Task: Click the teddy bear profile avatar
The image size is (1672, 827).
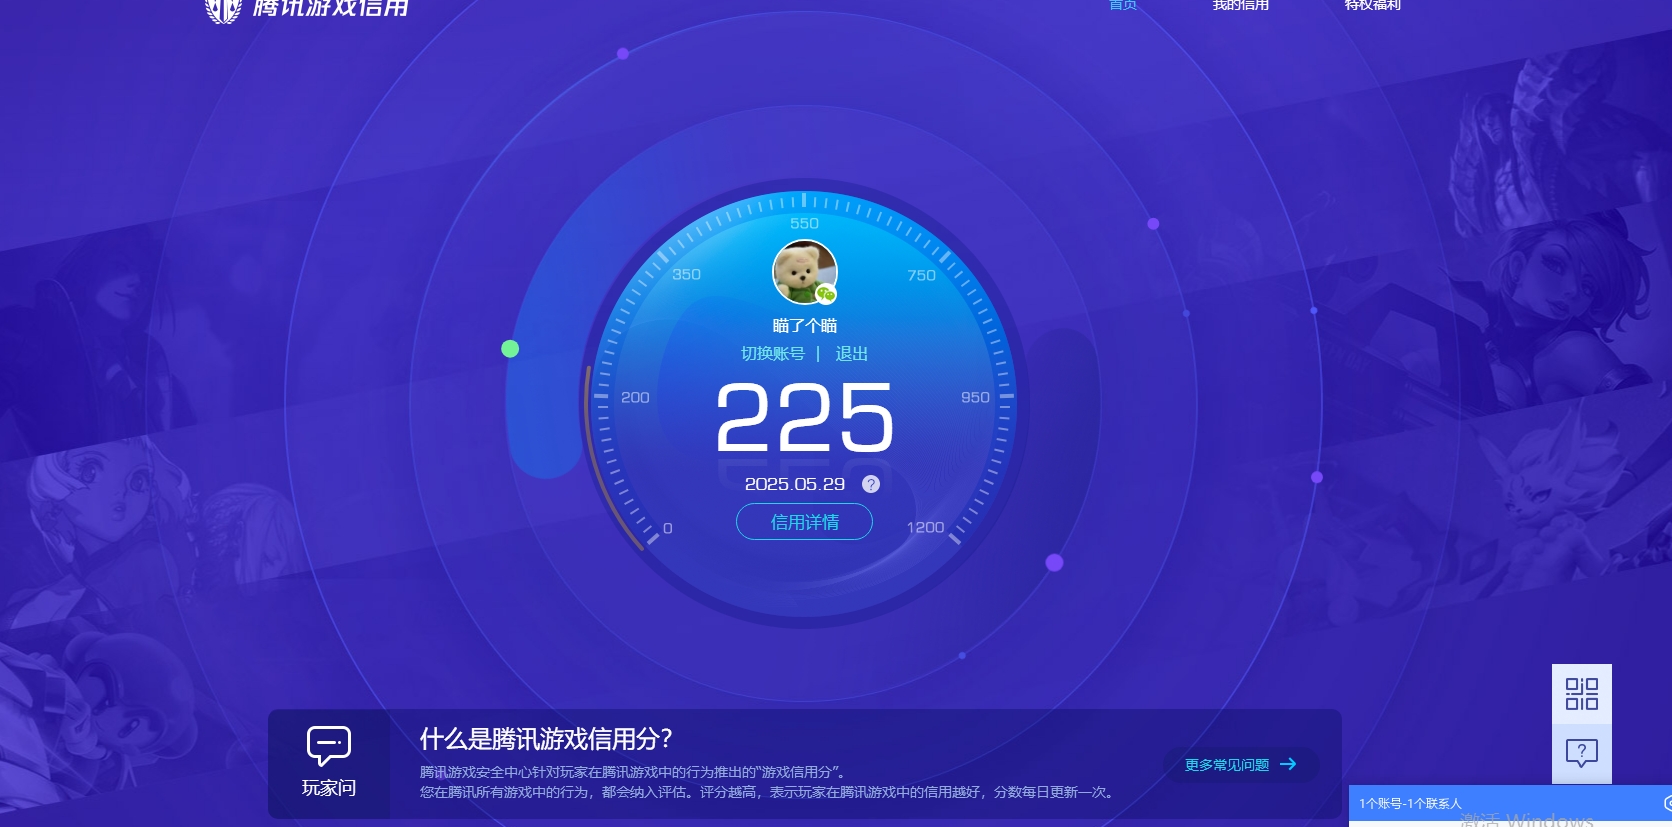Action: coord(805,272)
